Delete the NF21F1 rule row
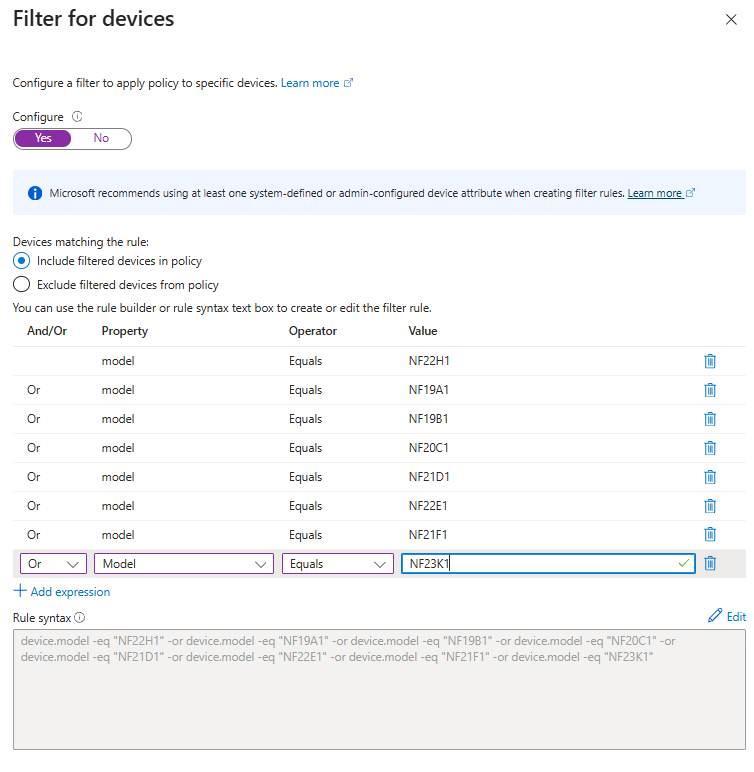Viewport: 754px width, 772px height. click(710, 535)
